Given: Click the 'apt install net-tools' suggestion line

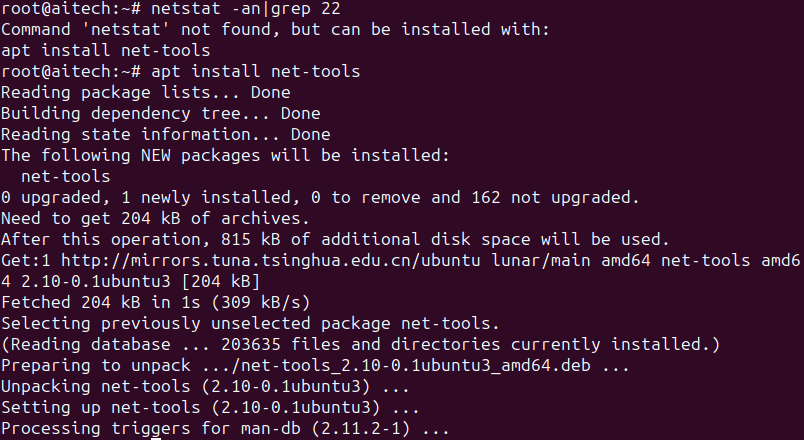Looking at the screenshot, I should pos(106,51).
